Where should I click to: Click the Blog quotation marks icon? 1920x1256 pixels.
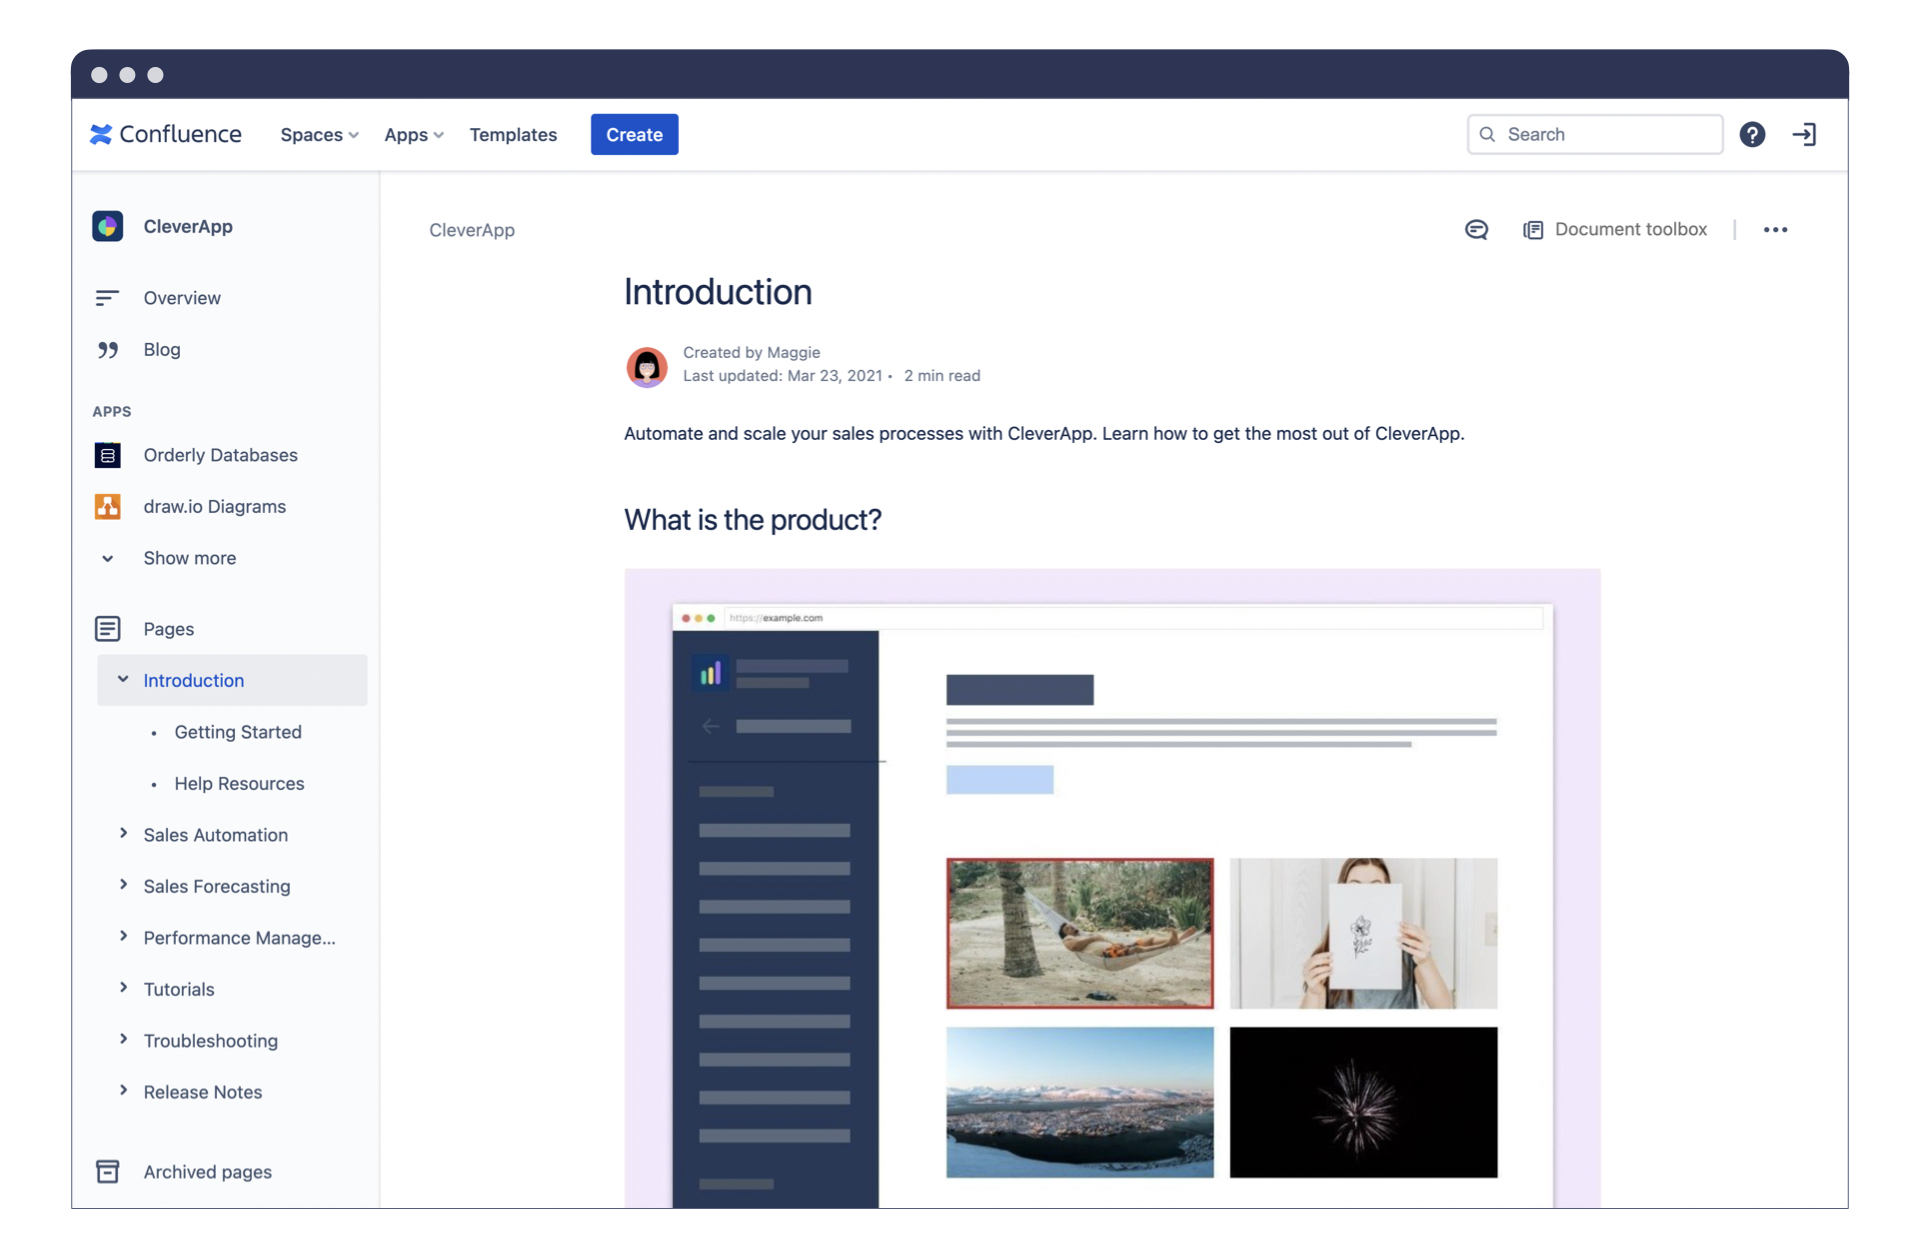(108, 349)
